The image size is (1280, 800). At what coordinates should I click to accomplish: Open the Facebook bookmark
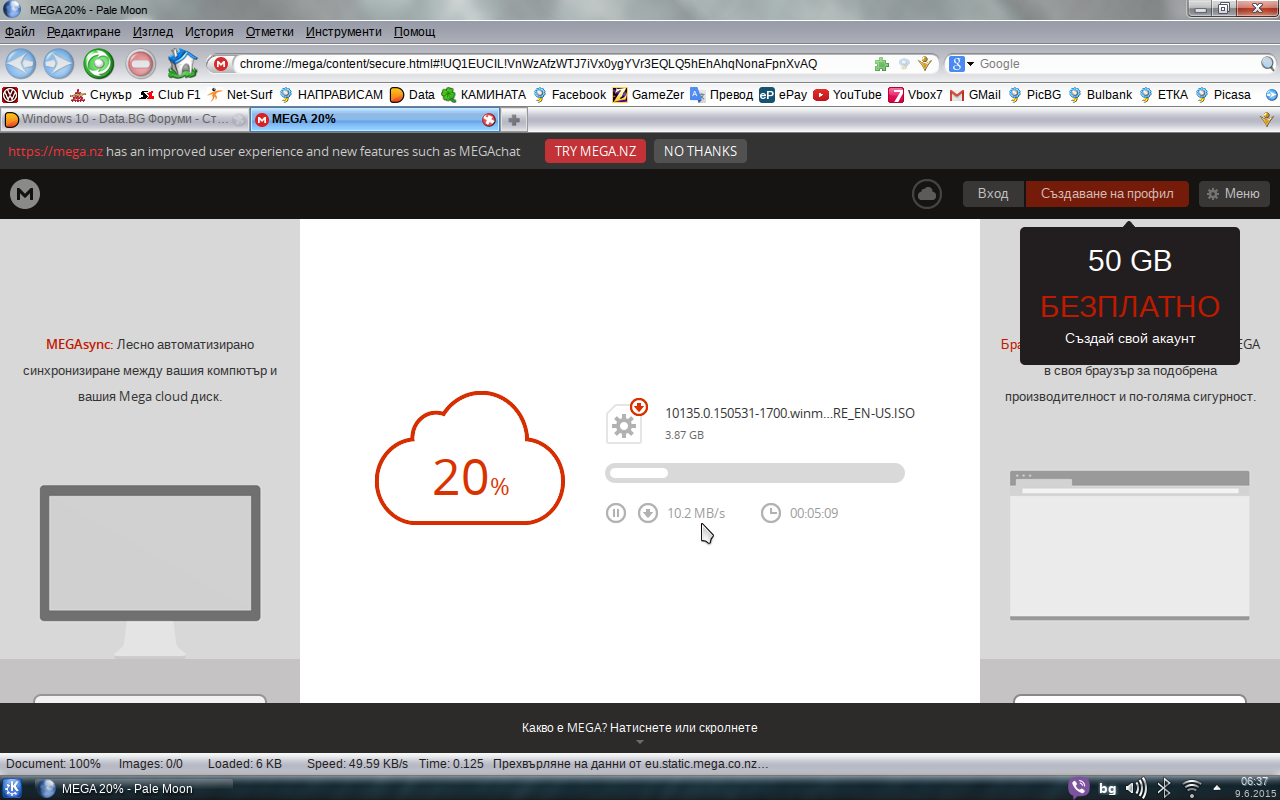click(570, 95)
